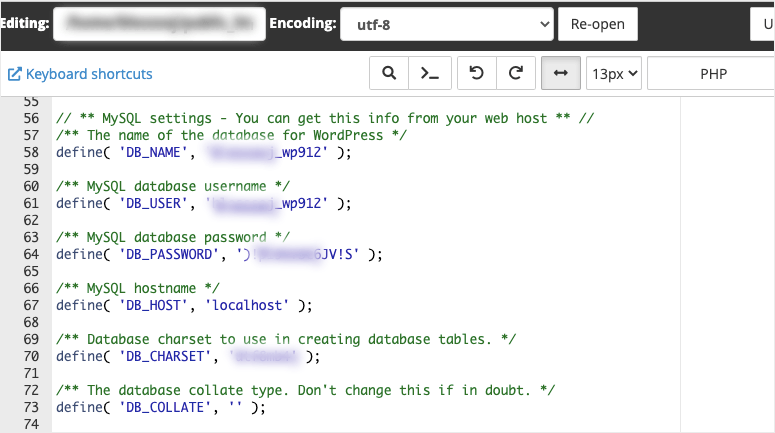Image resolution: width=775 pixels, height=433 pixels.
Task: Click the 'DB_PASSWORD' string on line 64
Action: tap(169, 254)
